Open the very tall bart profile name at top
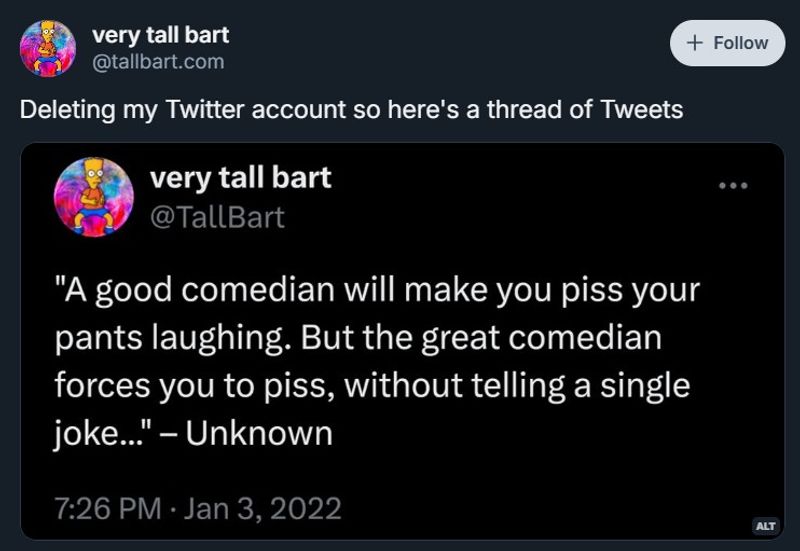The height and width of the screenshot is (551, 800). pos(160,35)
